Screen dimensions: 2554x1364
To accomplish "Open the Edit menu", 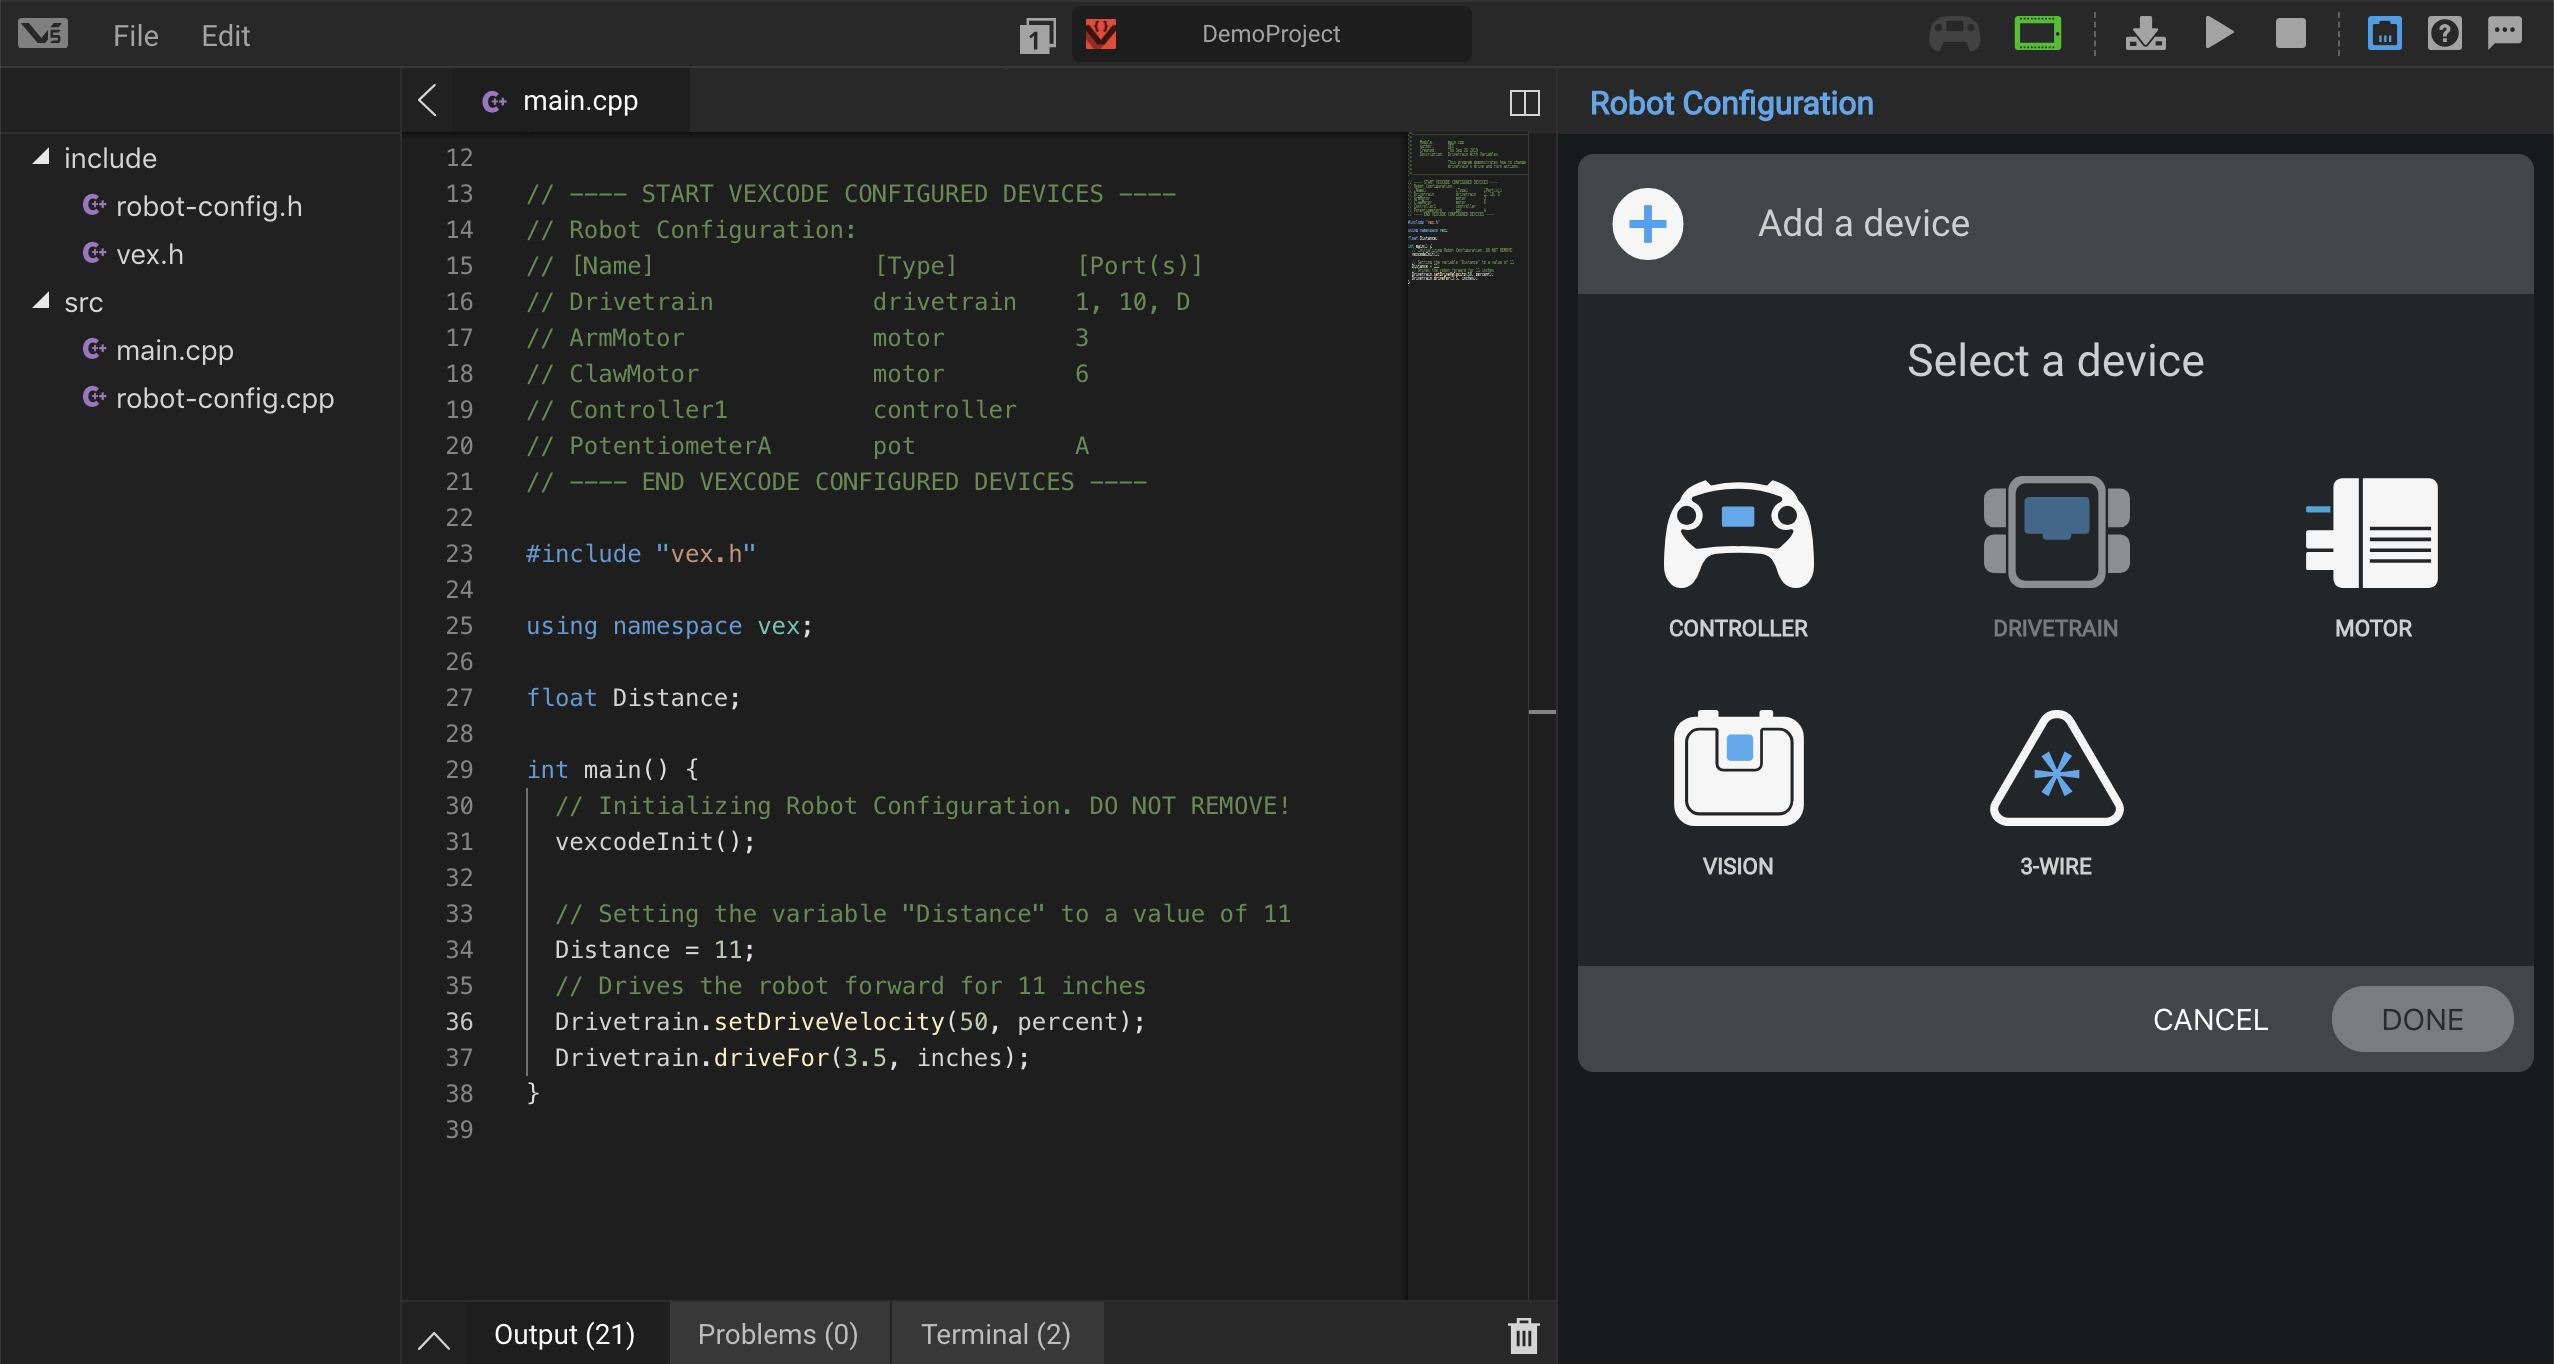I will [x=225, y=35].
